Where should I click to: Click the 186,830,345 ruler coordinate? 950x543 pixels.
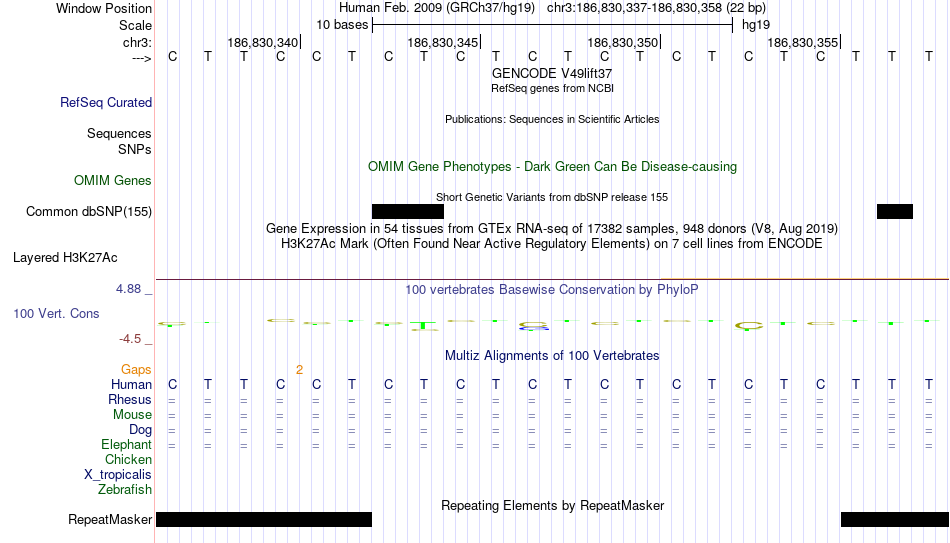[443, 42]
